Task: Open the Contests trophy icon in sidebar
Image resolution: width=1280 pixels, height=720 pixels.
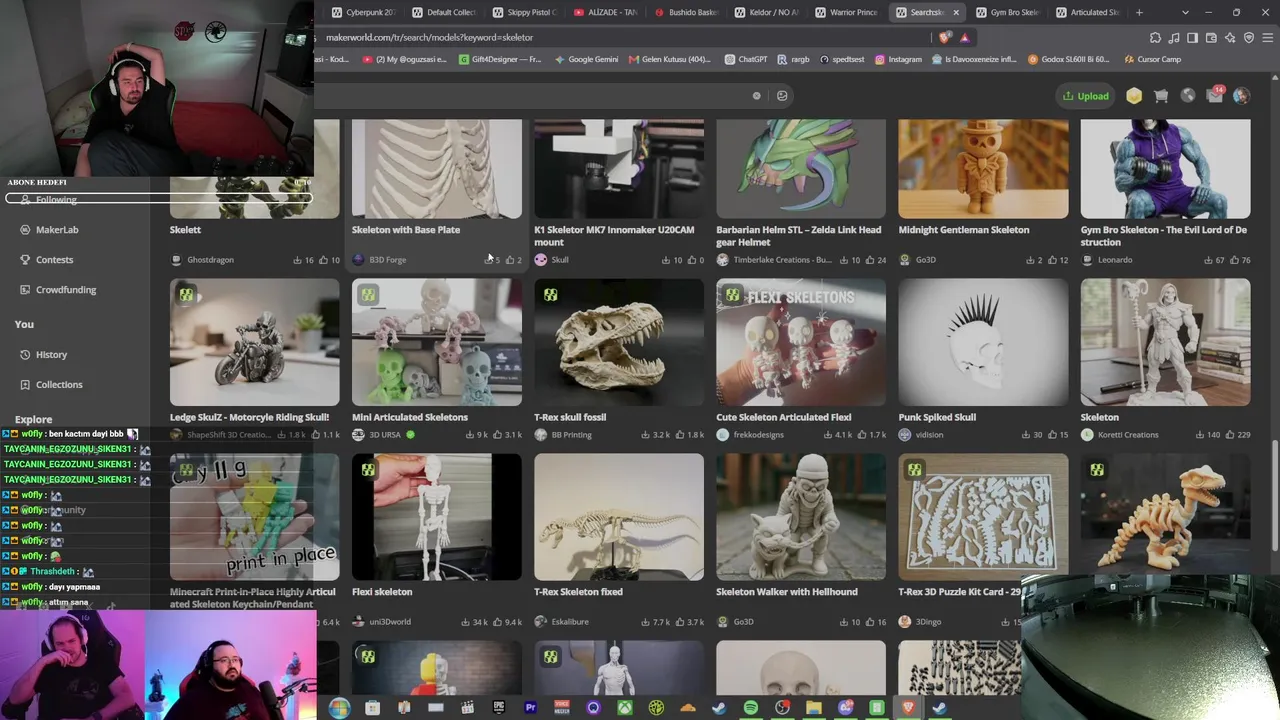Action: pyautogui.click(x=26, y=260)
